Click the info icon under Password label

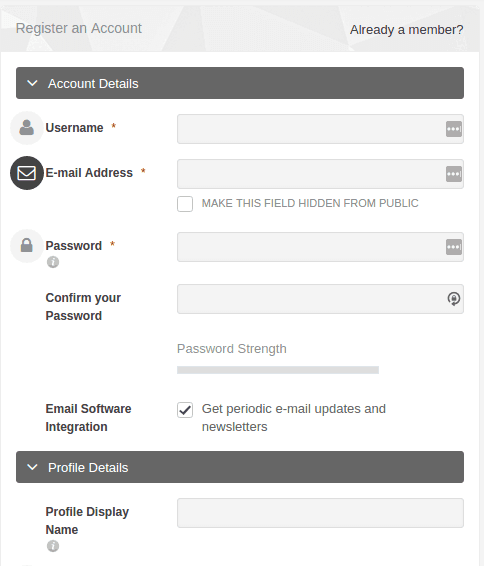pos(53,262)
